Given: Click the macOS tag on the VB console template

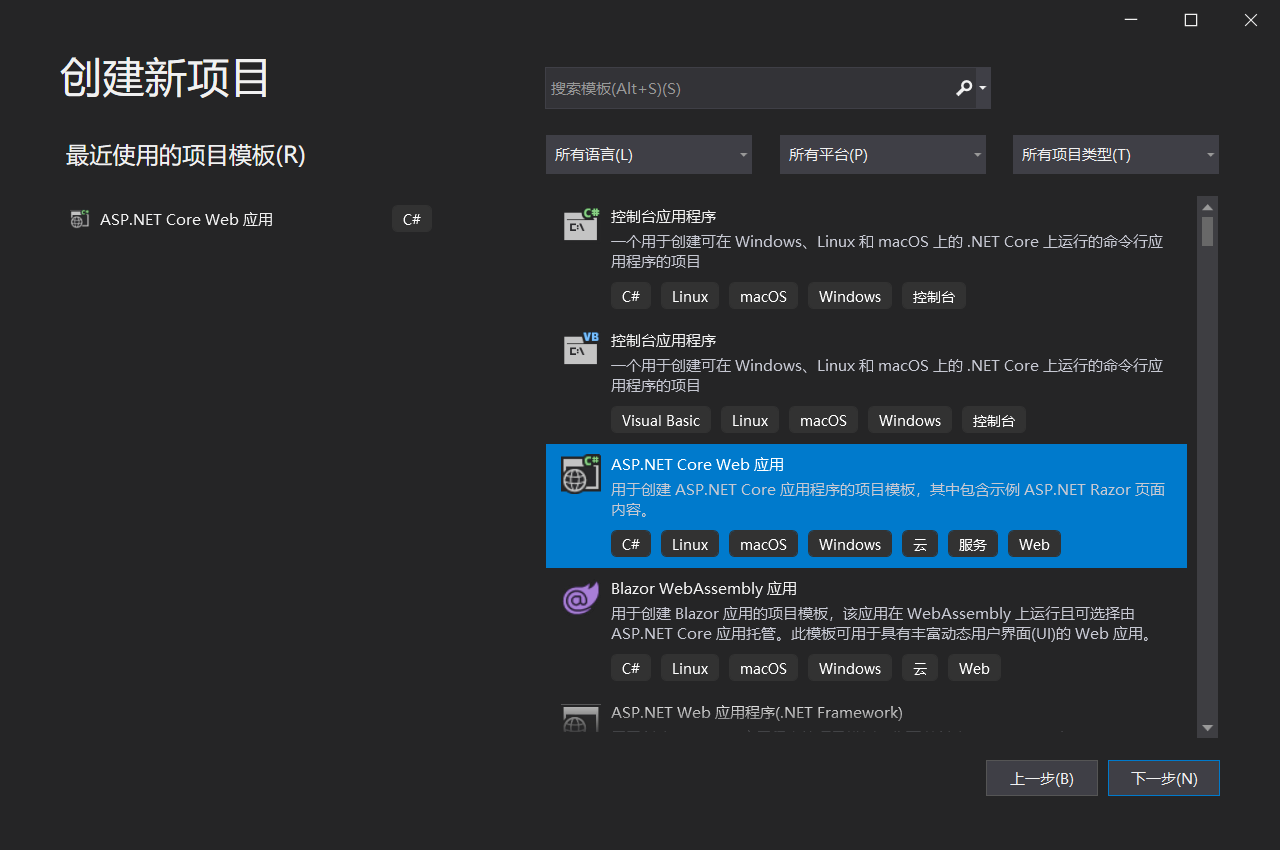Looking at the screenshot, I should (823, 420).
